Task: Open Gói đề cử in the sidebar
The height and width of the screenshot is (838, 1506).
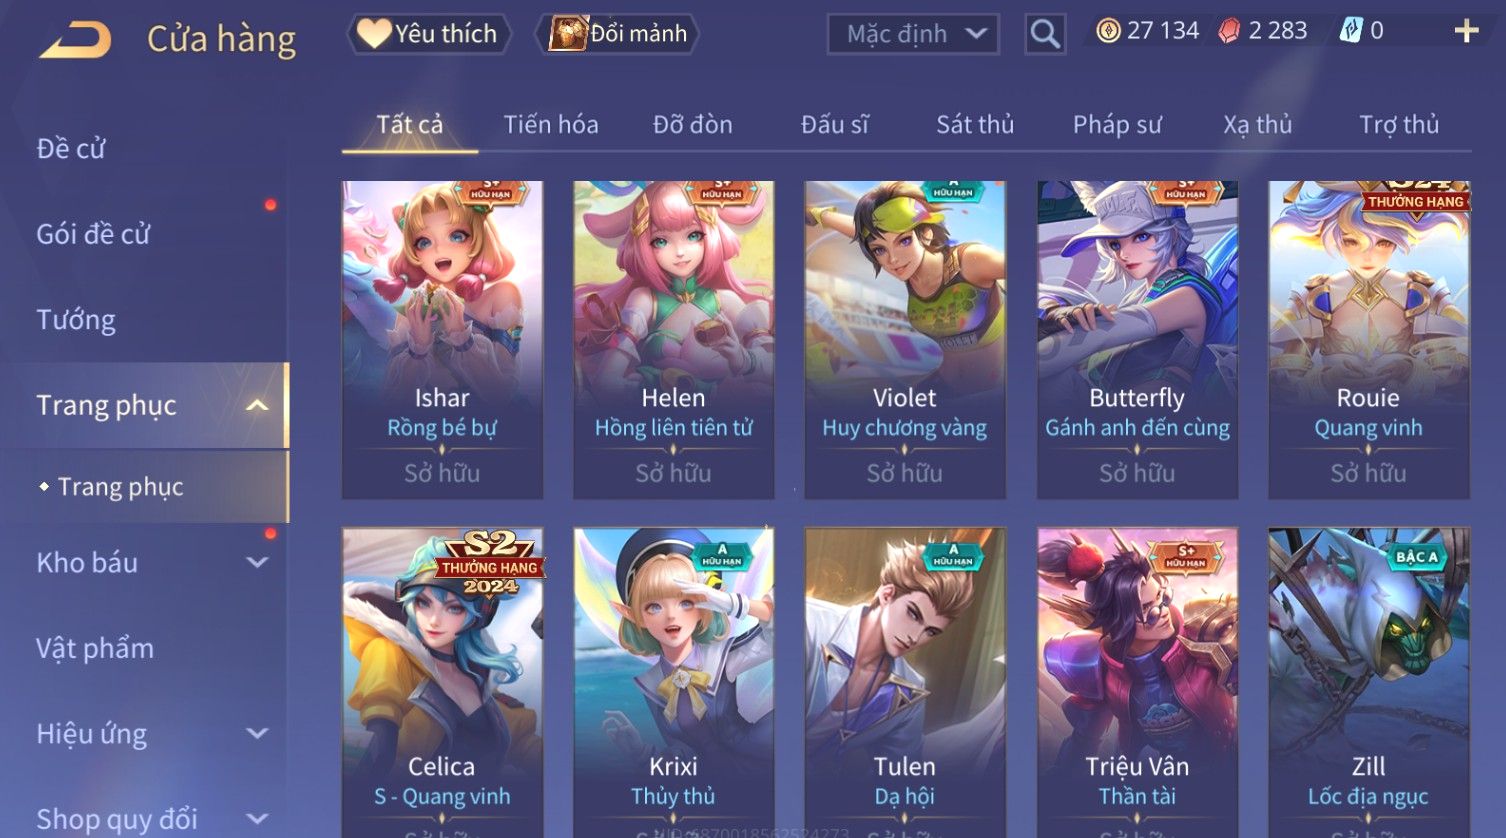Action: (x=93, y=234)
